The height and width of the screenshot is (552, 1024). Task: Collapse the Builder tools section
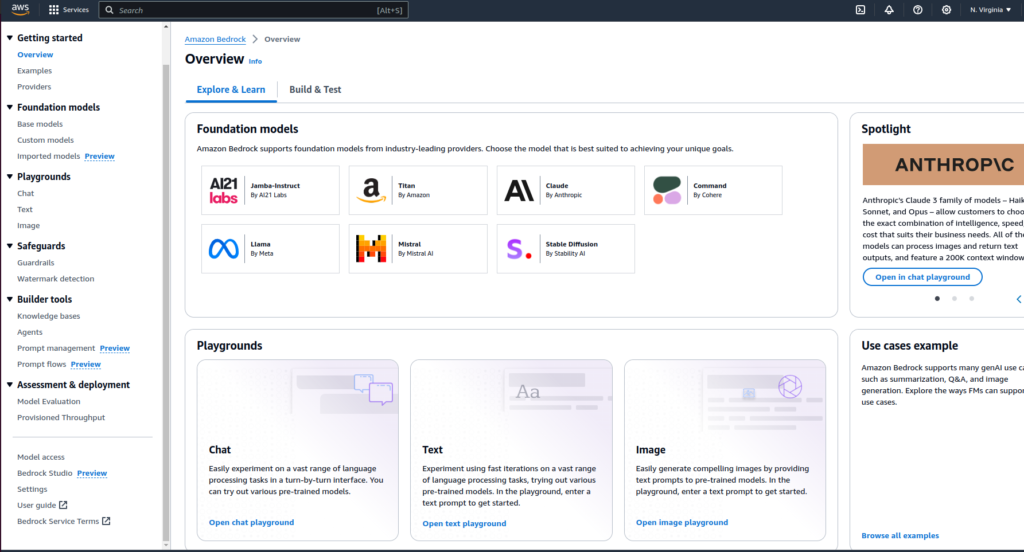point(10,299)
